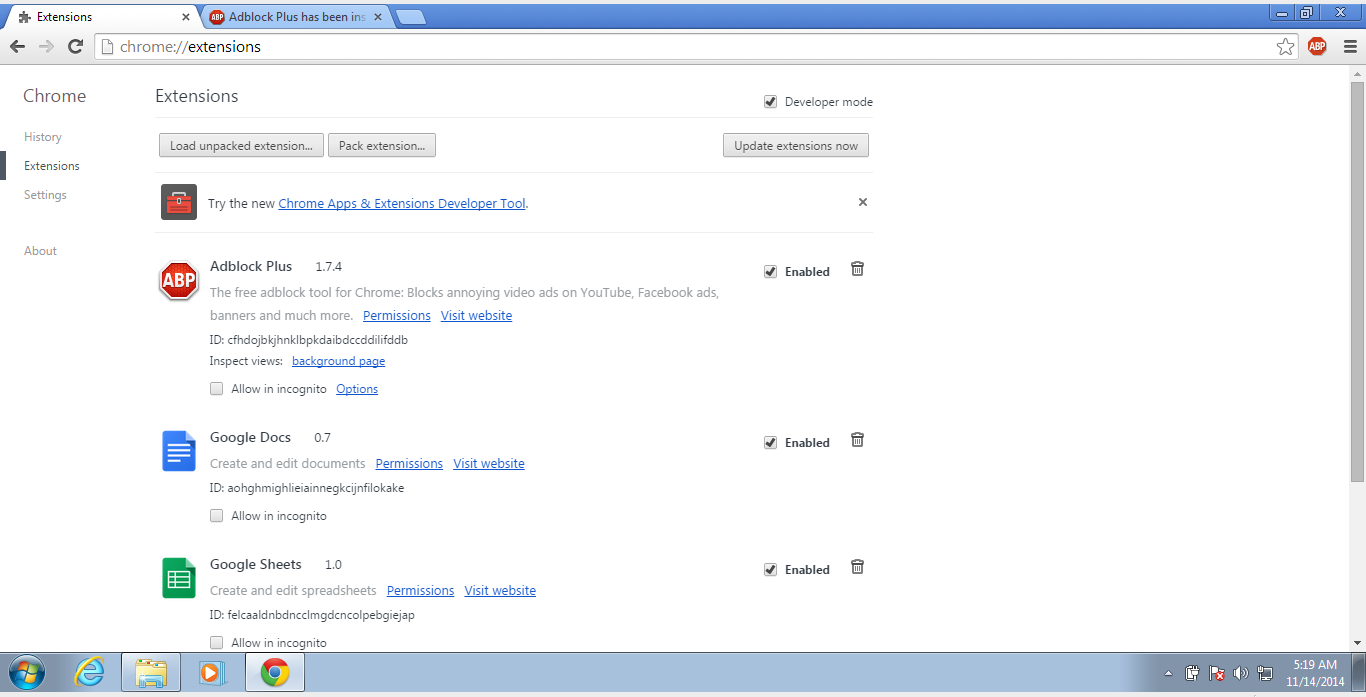Image resolution: width=1366 pixels, height=697 pixels.
Task: Click the Chrome taskbar icon
Action: 275,673
